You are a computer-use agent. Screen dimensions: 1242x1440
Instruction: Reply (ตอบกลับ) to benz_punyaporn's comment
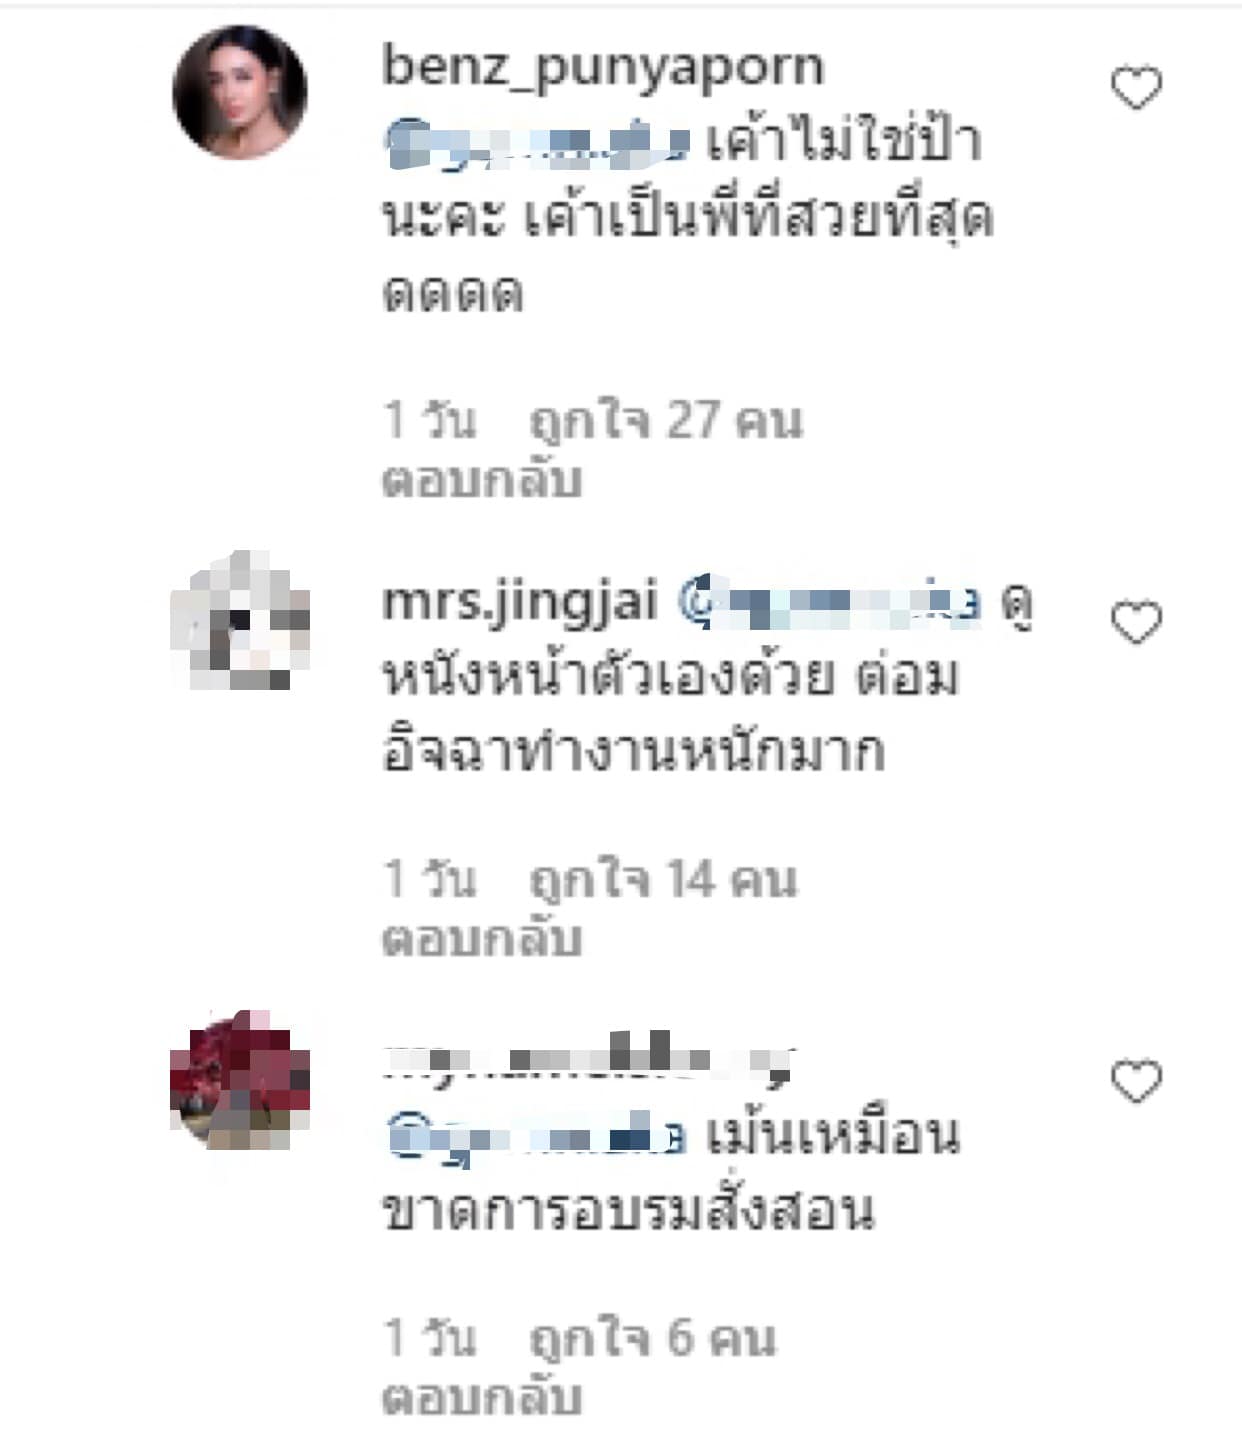tap(482, 481)
